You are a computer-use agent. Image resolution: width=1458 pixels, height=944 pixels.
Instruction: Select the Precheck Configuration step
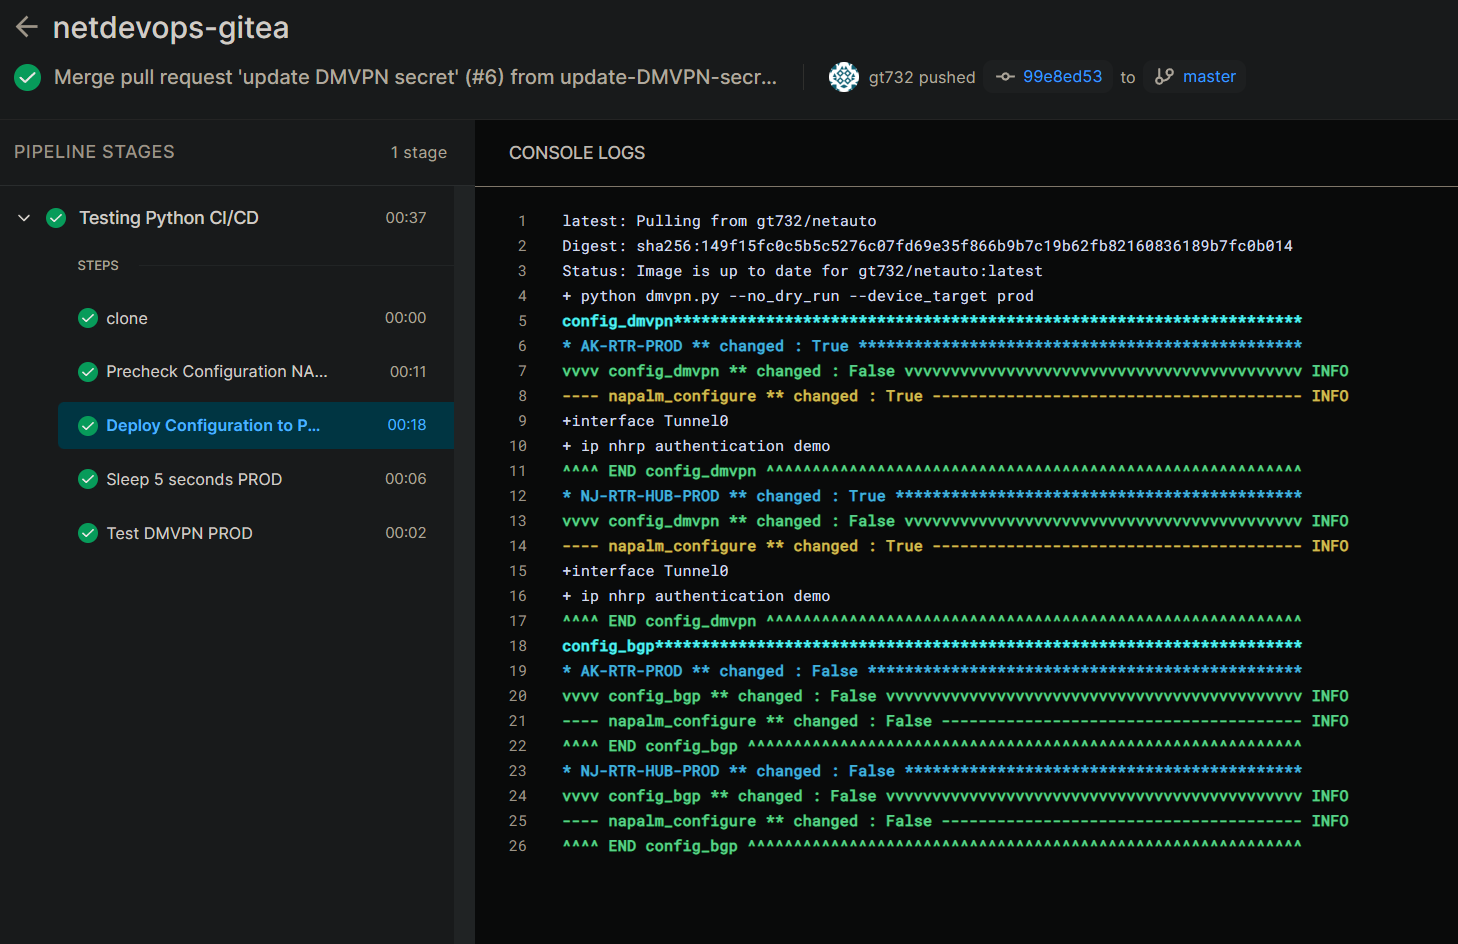(216, 372)
